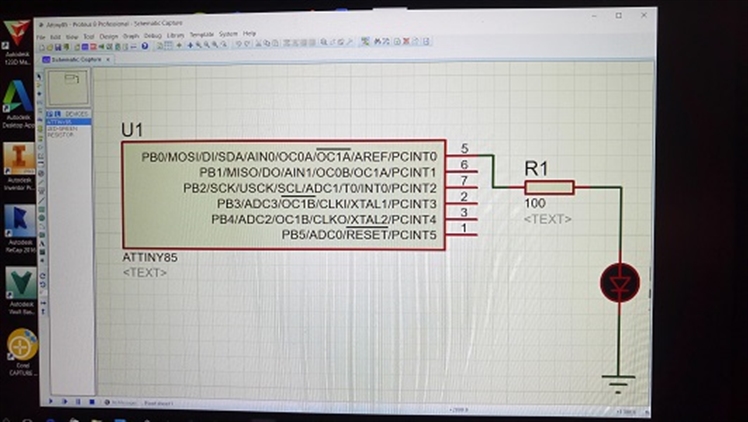Image resolution: width=748 pixels, height=422 pixels.
Task: Open Autodesk Desktop App shortcut
Action: [x=18, y=105]
